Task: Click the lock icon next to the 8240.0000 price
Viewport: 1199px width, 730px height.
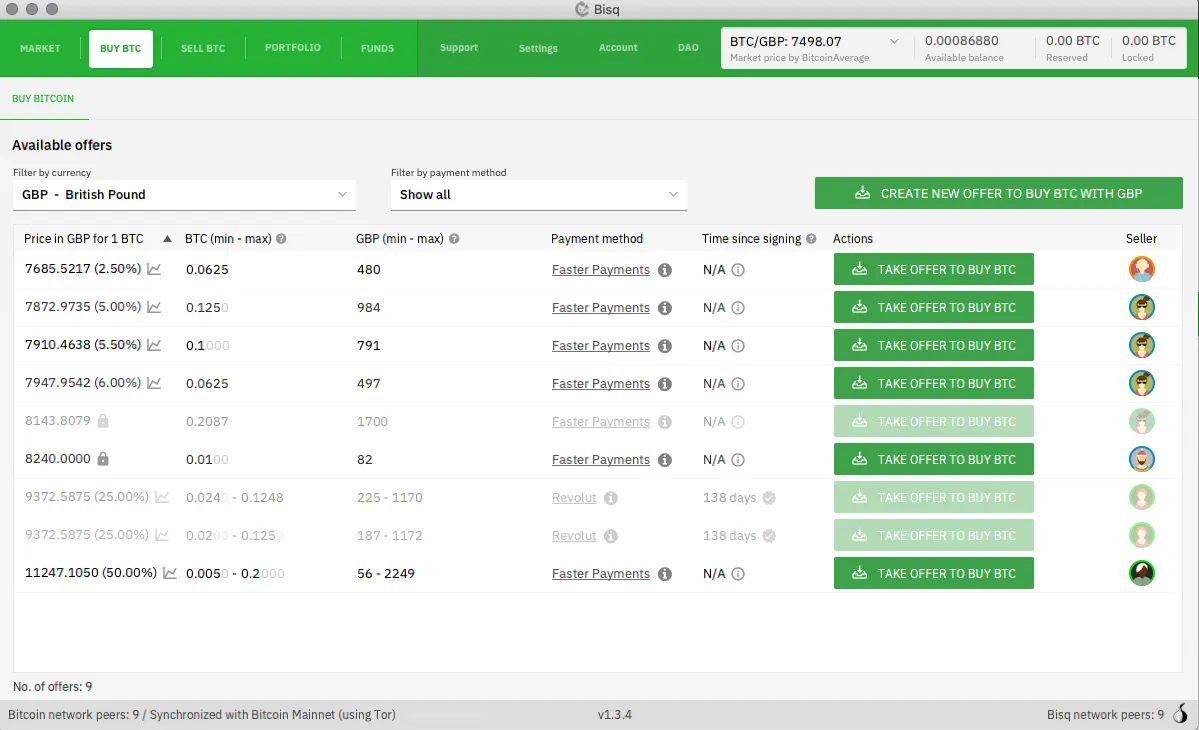Action: click(102, 459)
